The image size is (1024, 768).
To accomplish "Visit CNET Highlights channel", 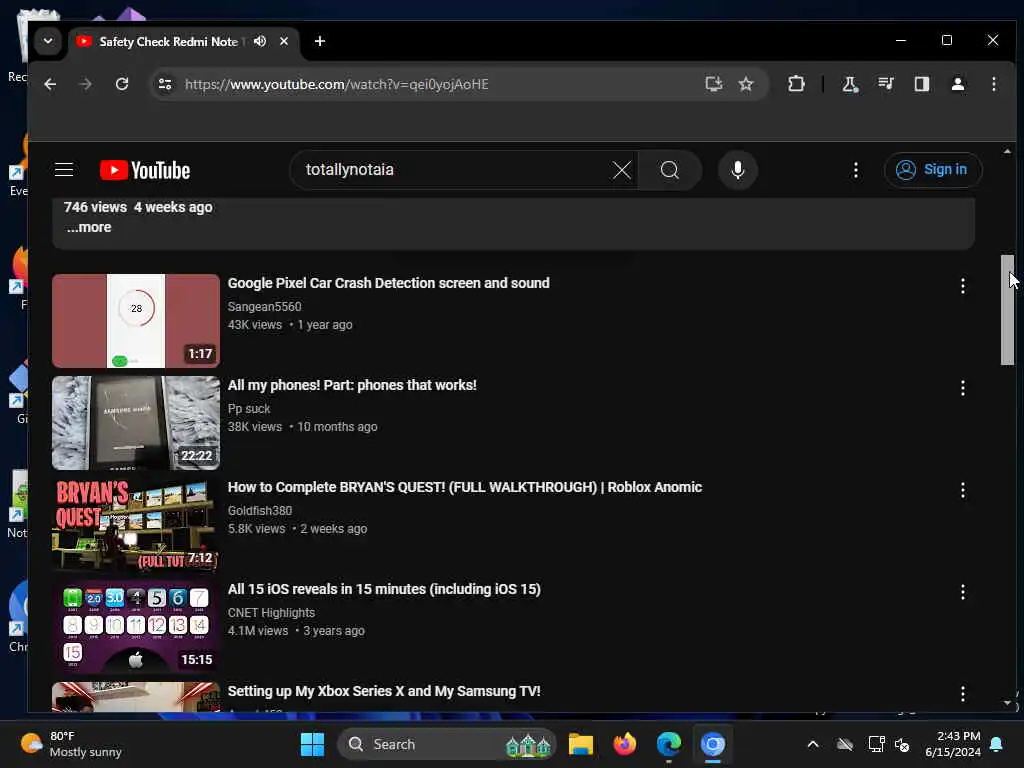I will (x=271, y=613).
